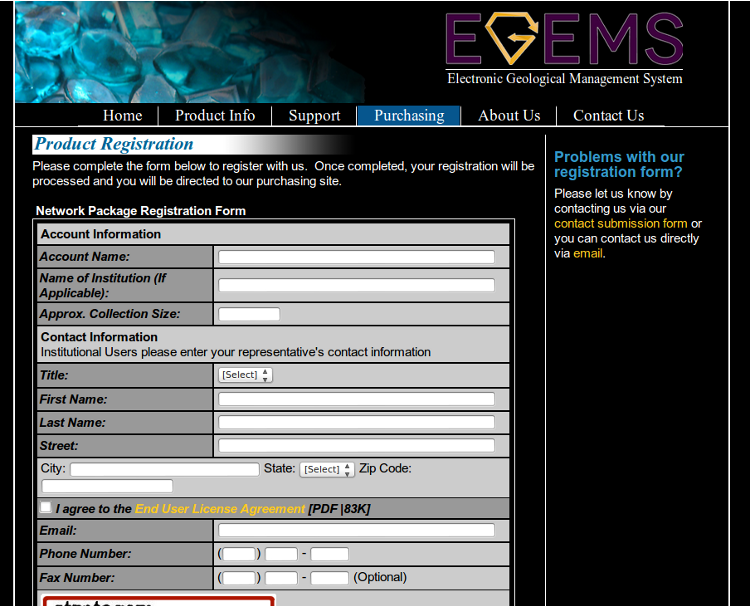Click into the First Name field
This screenshot has width=750, height=606.
point(356,399)
